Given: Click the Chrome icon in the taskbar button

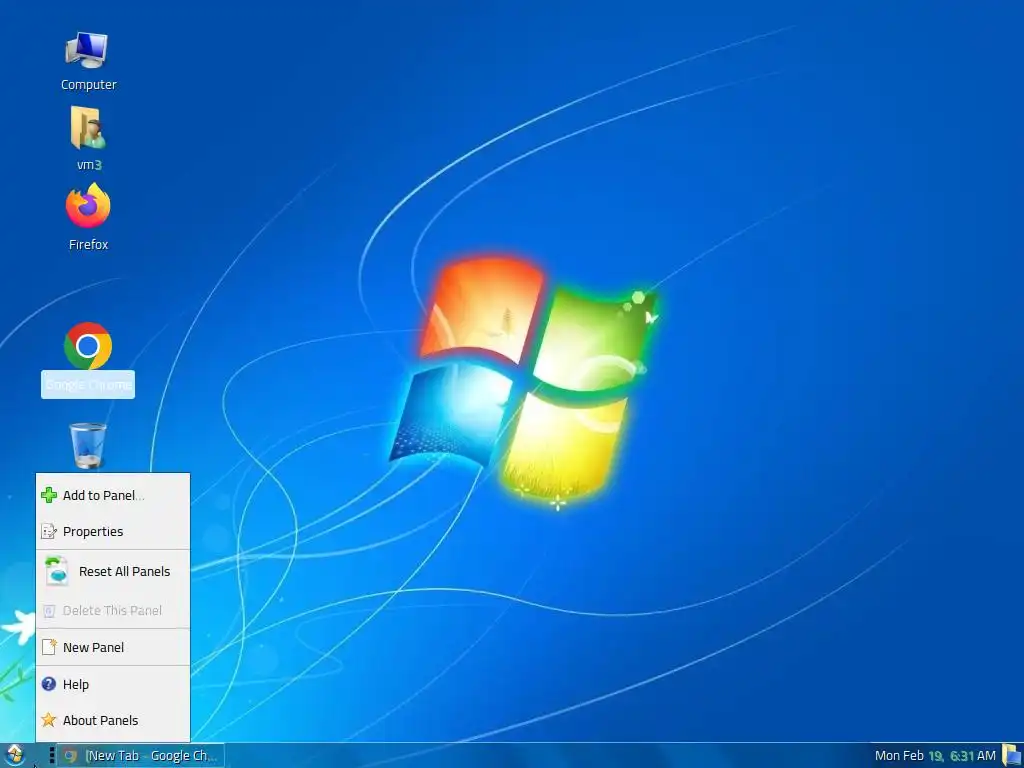Looking at the screenshot, I should pyautogui.click(x=70, y=756).
